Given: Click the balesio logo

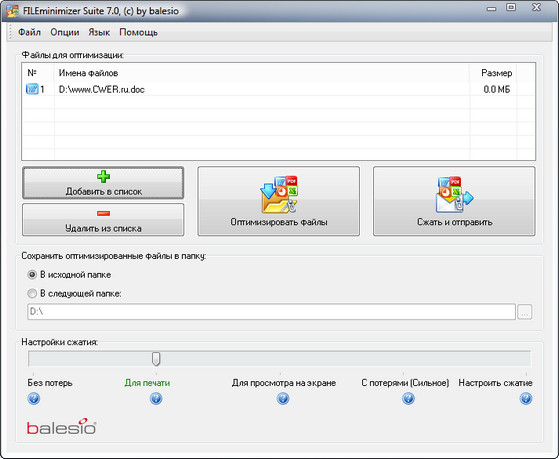Looking at the screenshot, I should tap(61, 427).
